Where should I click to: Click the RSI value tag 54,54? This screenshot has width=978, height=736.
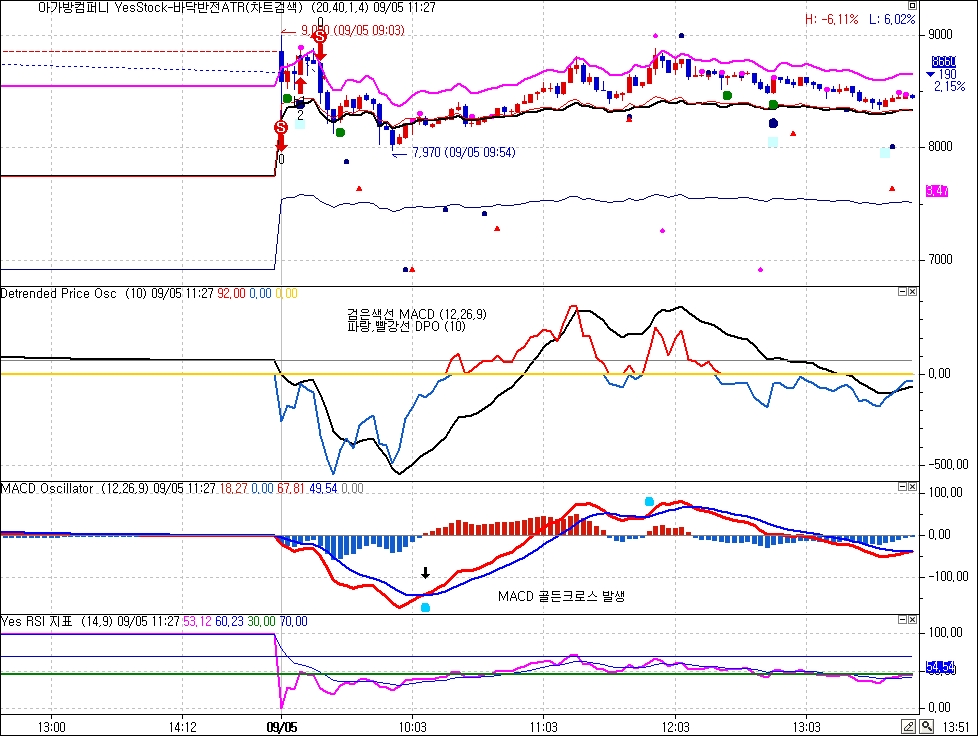(941, 668)
